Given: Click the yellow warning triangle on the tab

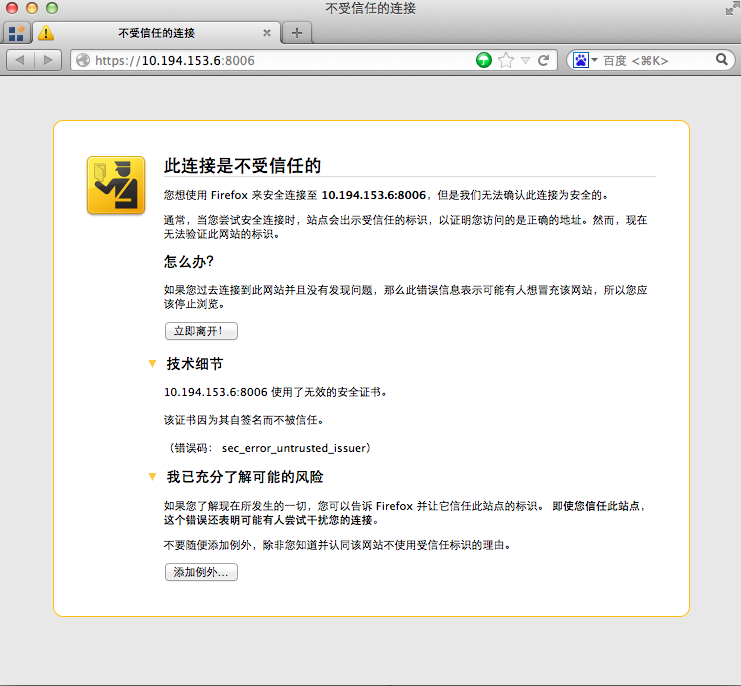Looking at the screenshot, I should point(46,33).
